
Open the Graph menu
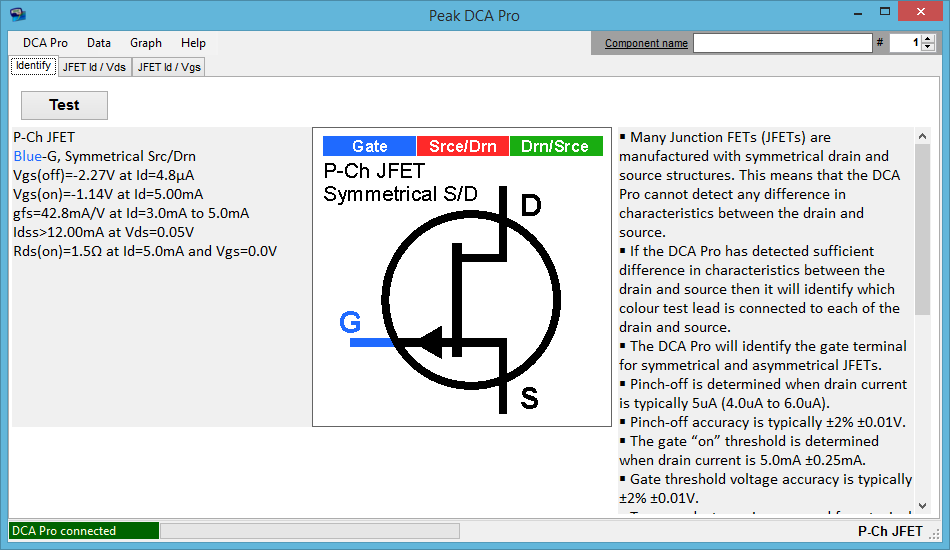click(x=146, y=43)
